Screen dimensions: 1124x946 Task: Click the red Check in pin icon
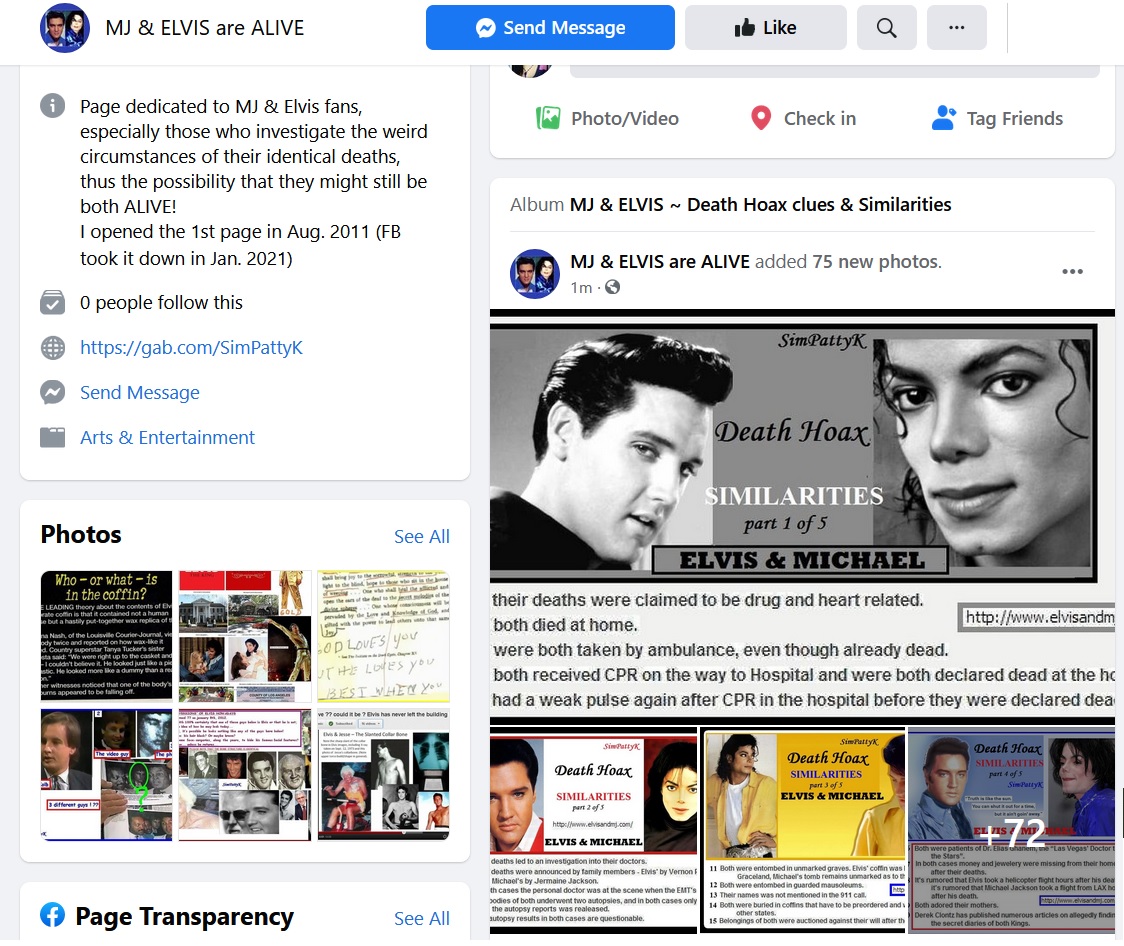(761, 118)
